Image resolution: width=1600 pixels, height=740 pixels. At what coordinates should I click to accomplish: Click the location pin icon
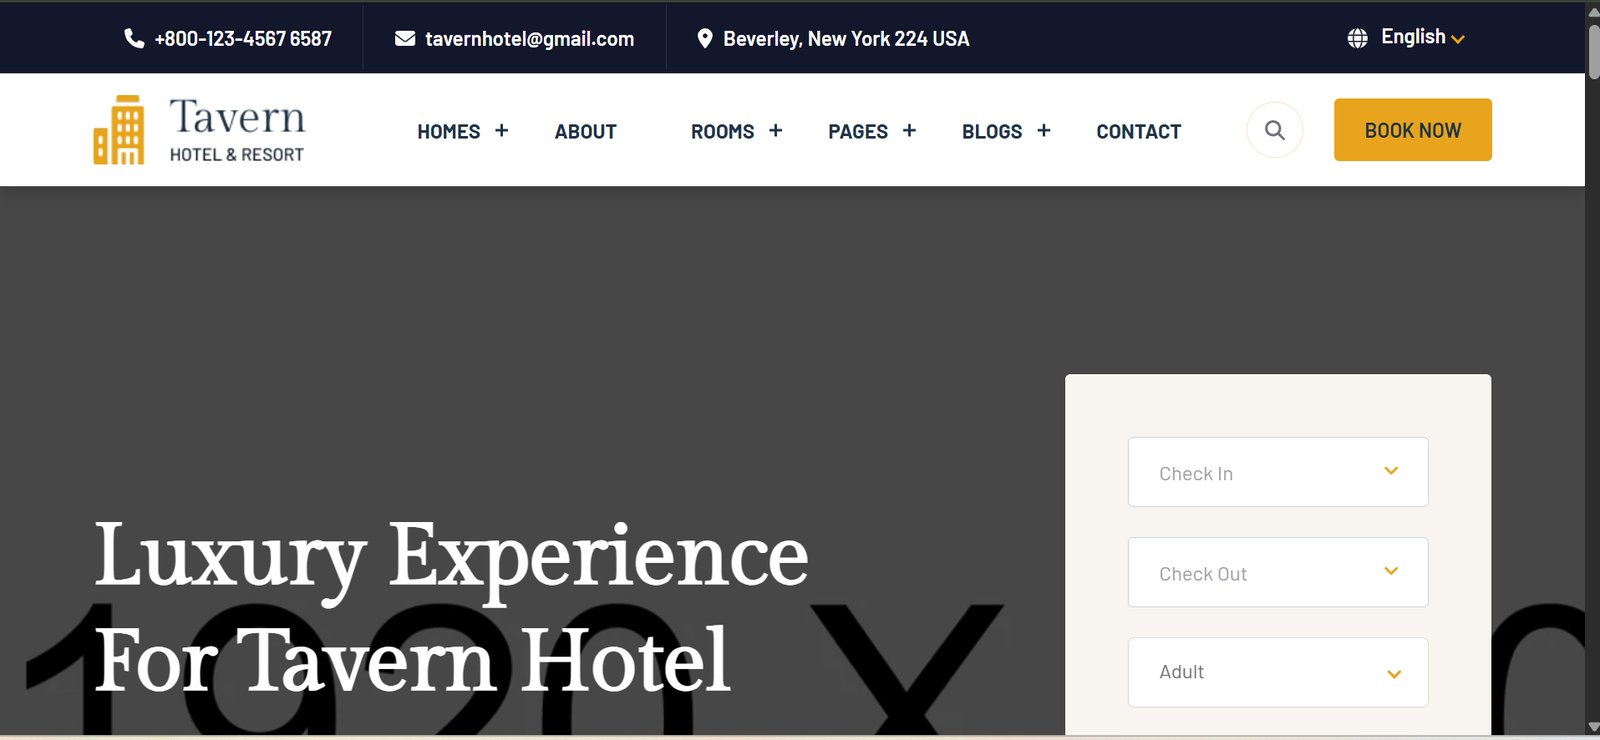[705, 38]
